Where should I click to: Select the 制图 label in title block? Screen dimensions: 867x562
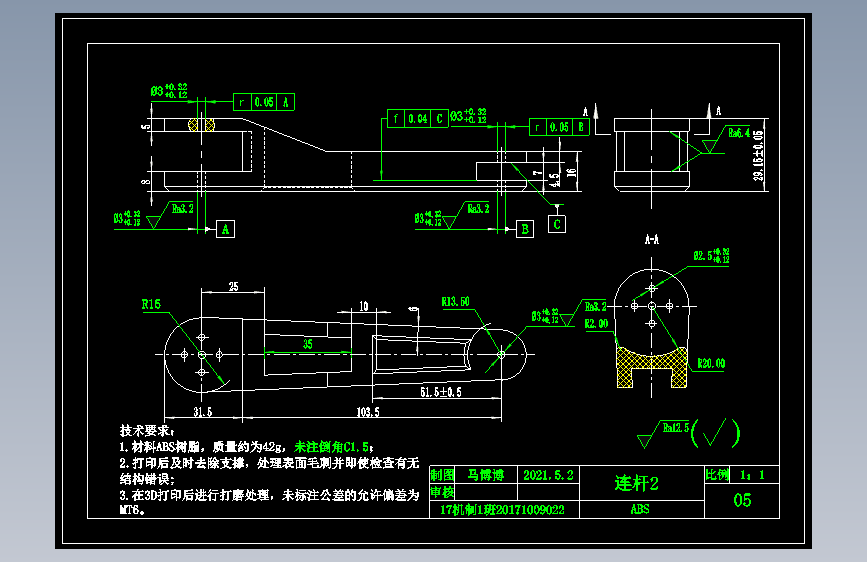pos(442,475)
